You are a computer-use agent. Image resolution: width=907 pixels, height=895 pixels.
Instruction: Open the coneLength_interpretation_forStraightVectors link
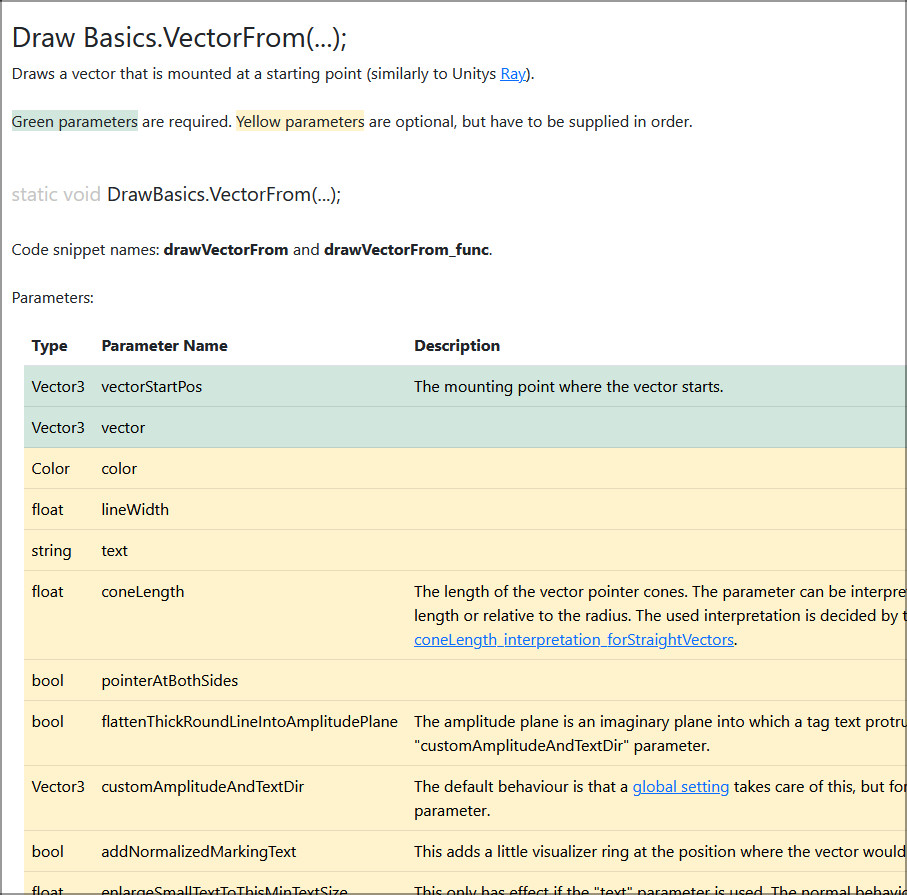[575, 640]
